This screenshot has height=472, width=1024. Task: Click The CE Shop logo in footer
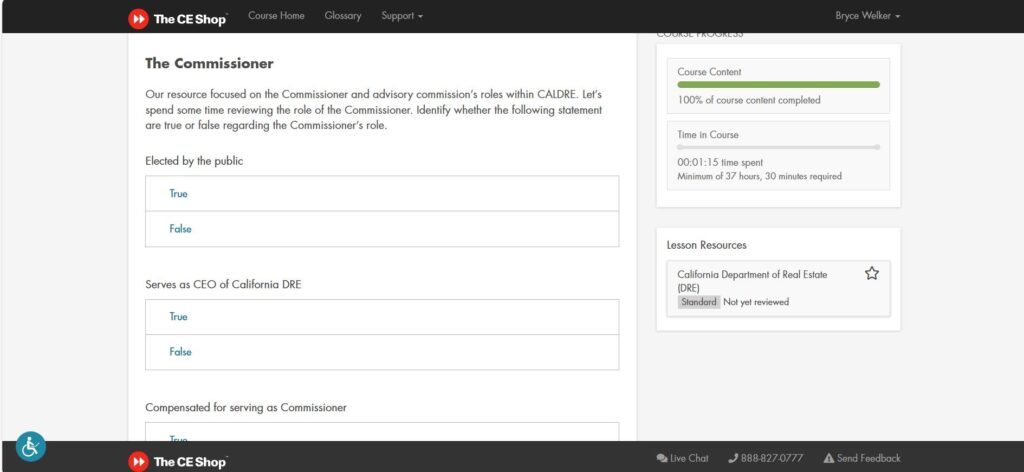178,461
